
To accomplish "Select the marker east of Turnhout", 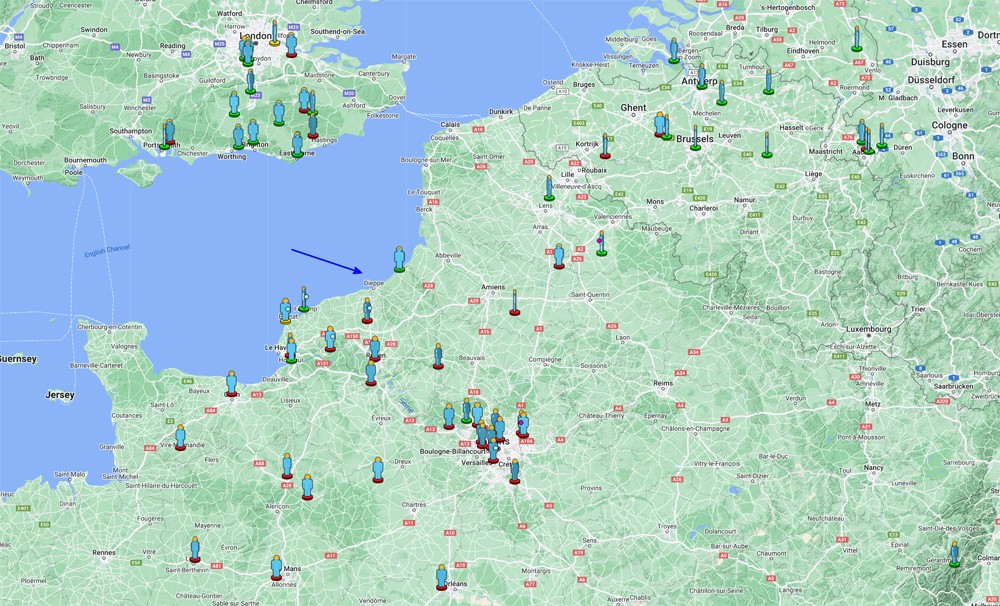I will coord(768,82).
